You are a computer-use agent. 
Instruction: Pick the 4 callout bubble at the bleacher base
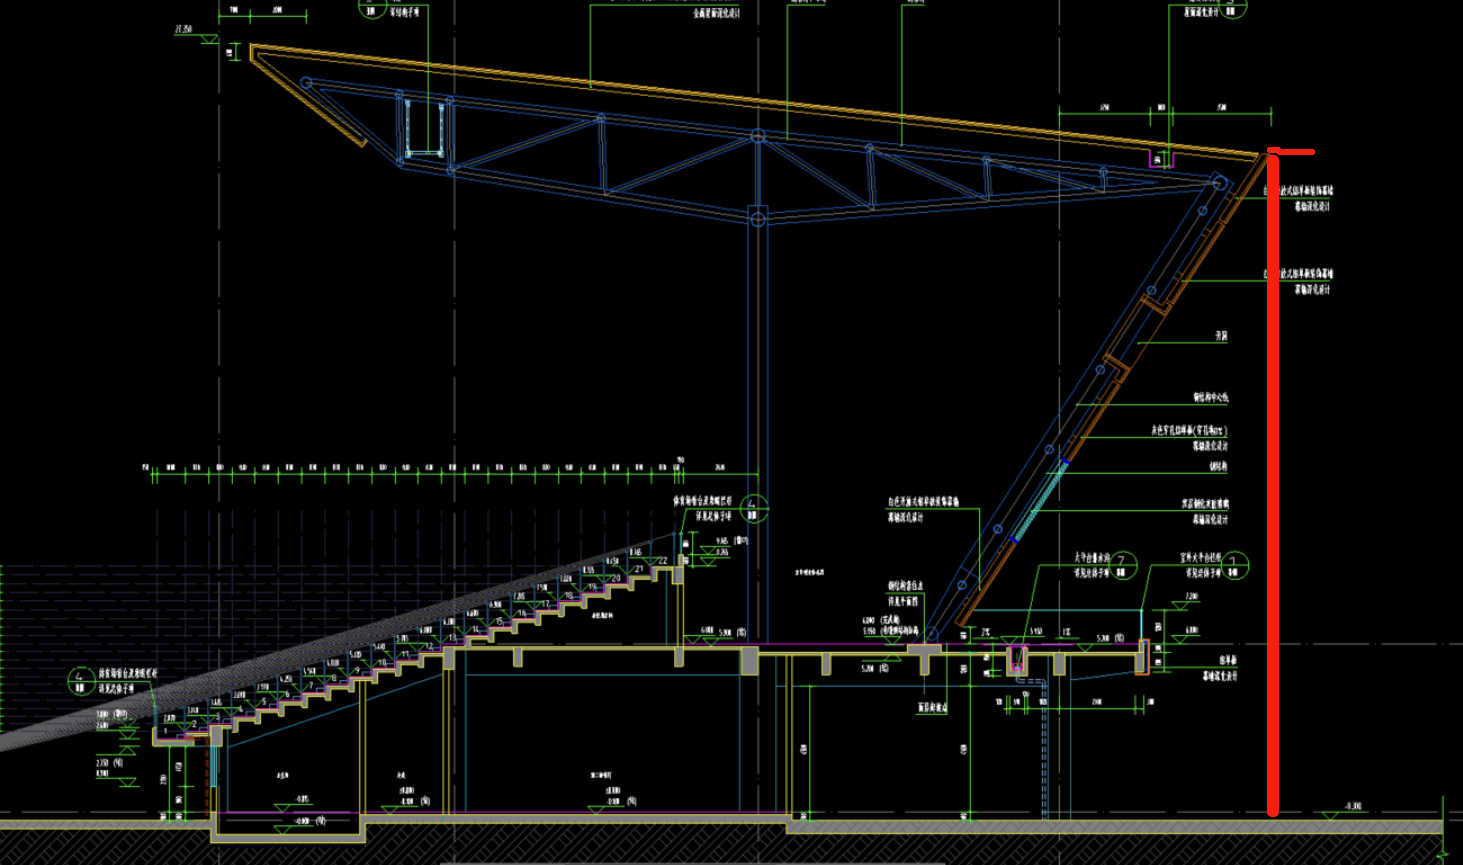point(81,682)
